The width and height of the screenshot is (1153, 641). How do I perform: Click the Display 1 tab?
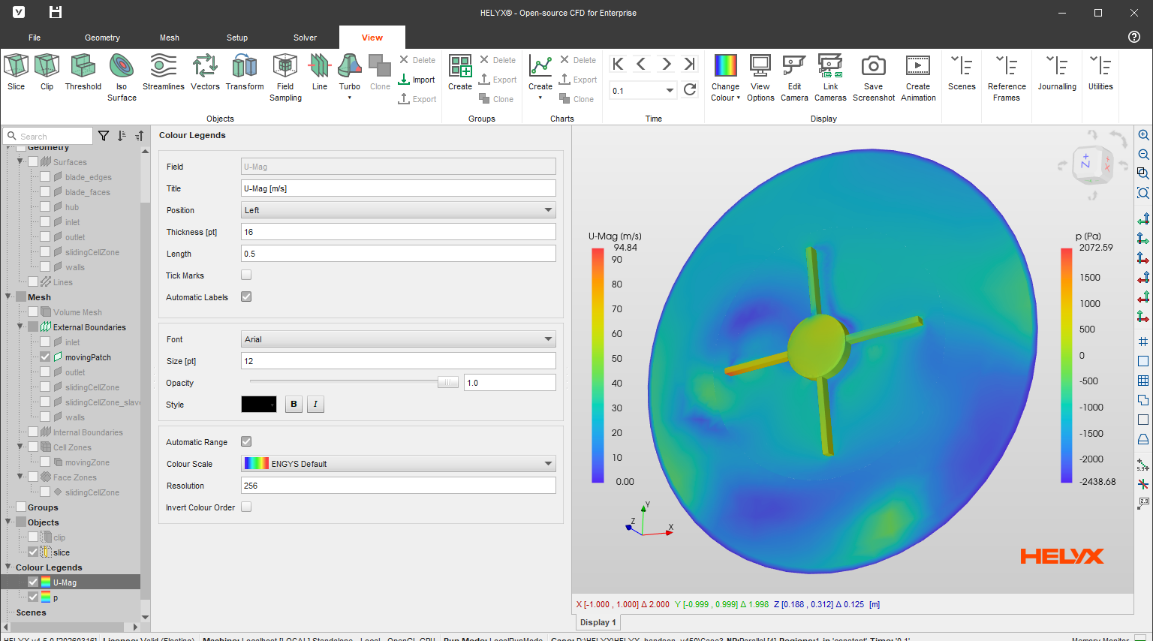coord(598,623)
